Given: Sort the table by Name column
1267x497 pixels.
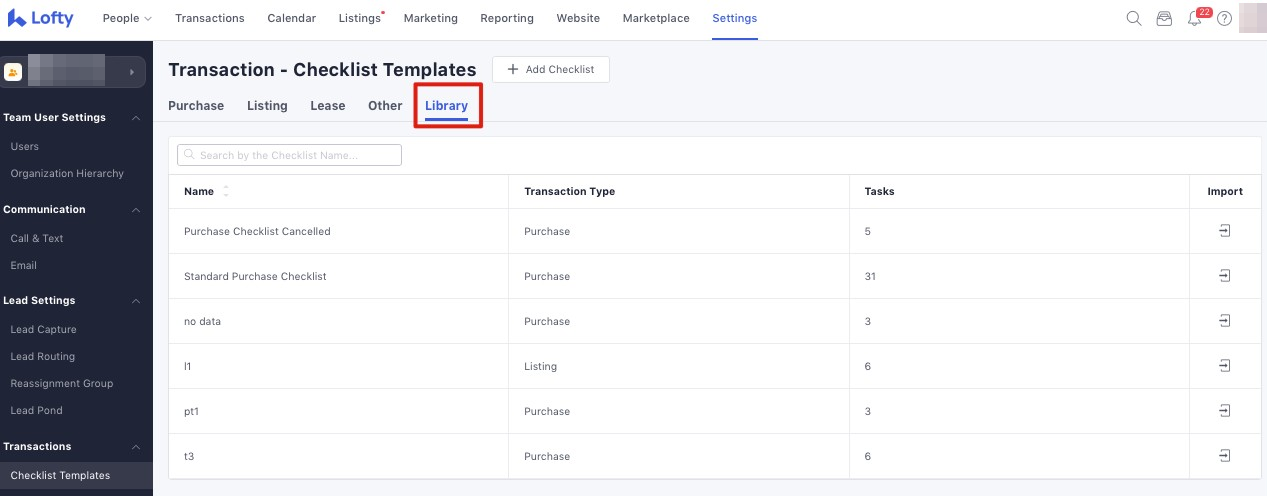Looking at the screenshot, I should (226, 191).
